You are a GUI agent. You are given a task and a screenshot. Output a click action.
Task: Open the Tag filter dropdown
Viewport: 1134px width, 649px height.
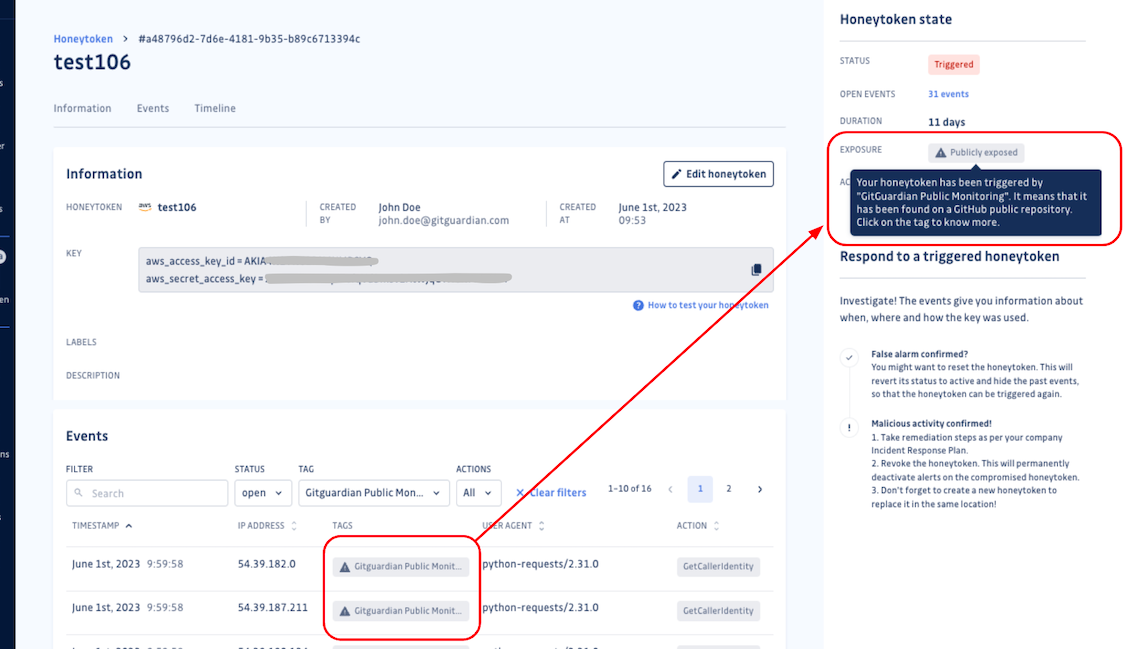pyautogui.click(x=373, y=492)
